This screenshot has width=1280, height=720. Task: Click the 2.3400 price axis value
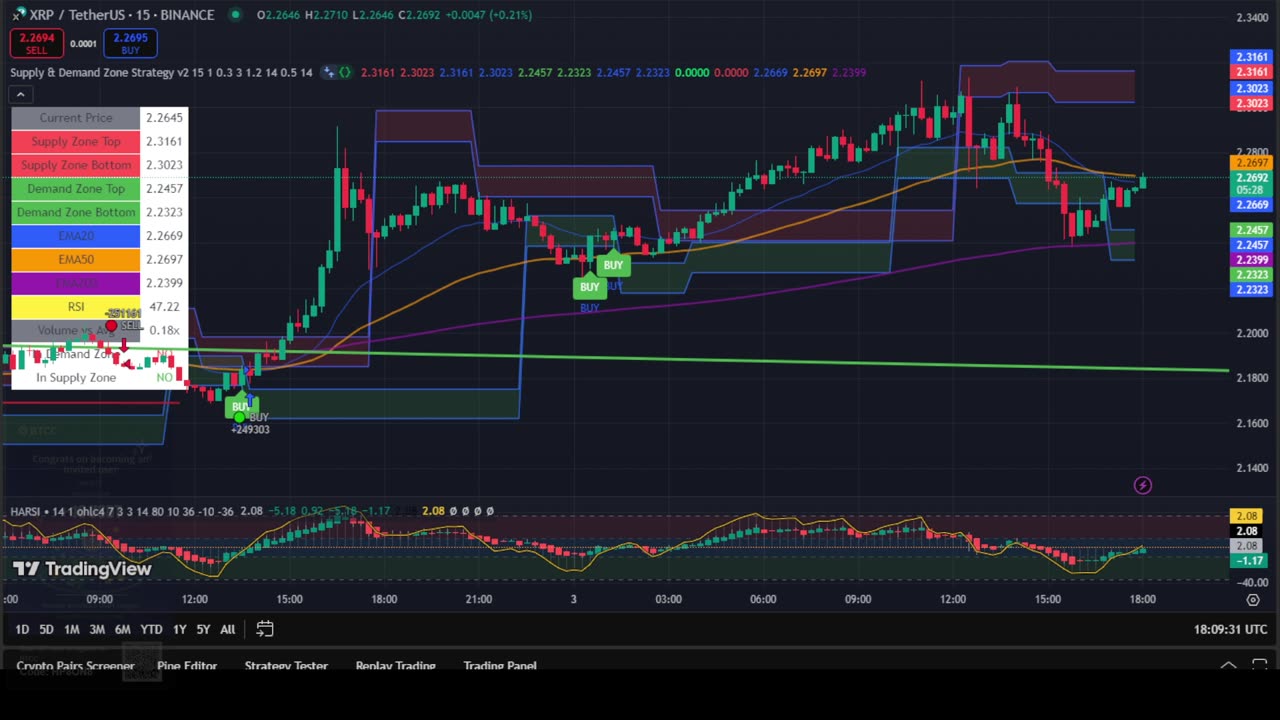[1252, 18]
